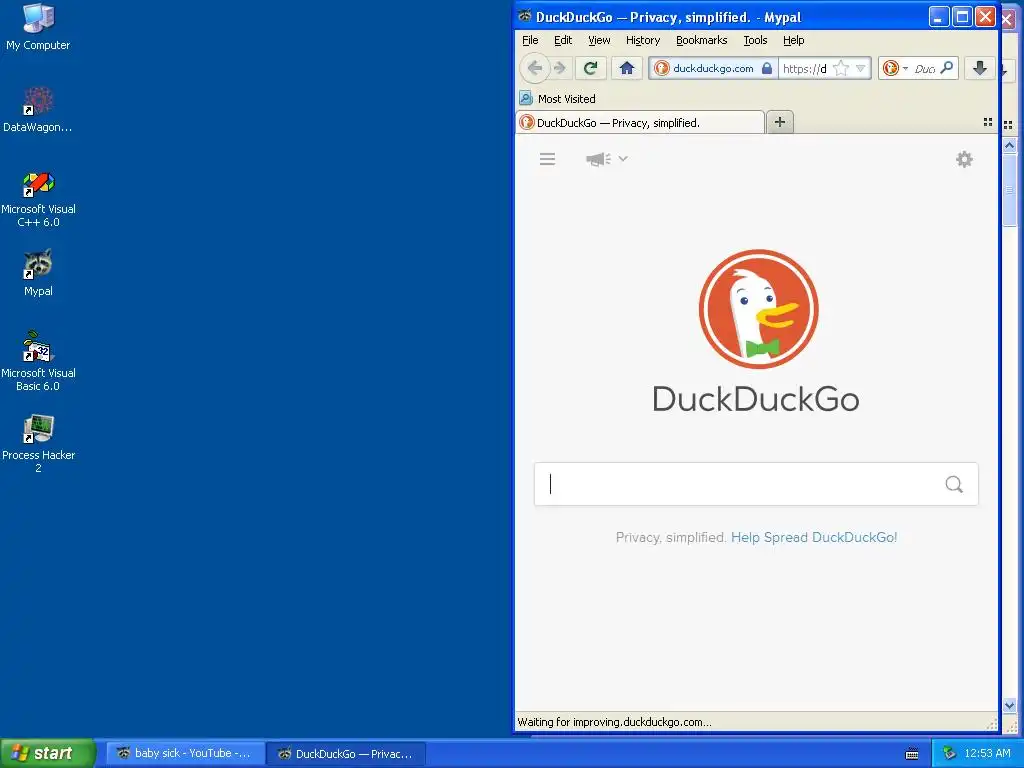Click the search bar magnifier icon
Screen dimensions: 1024x768
[946, 68]
